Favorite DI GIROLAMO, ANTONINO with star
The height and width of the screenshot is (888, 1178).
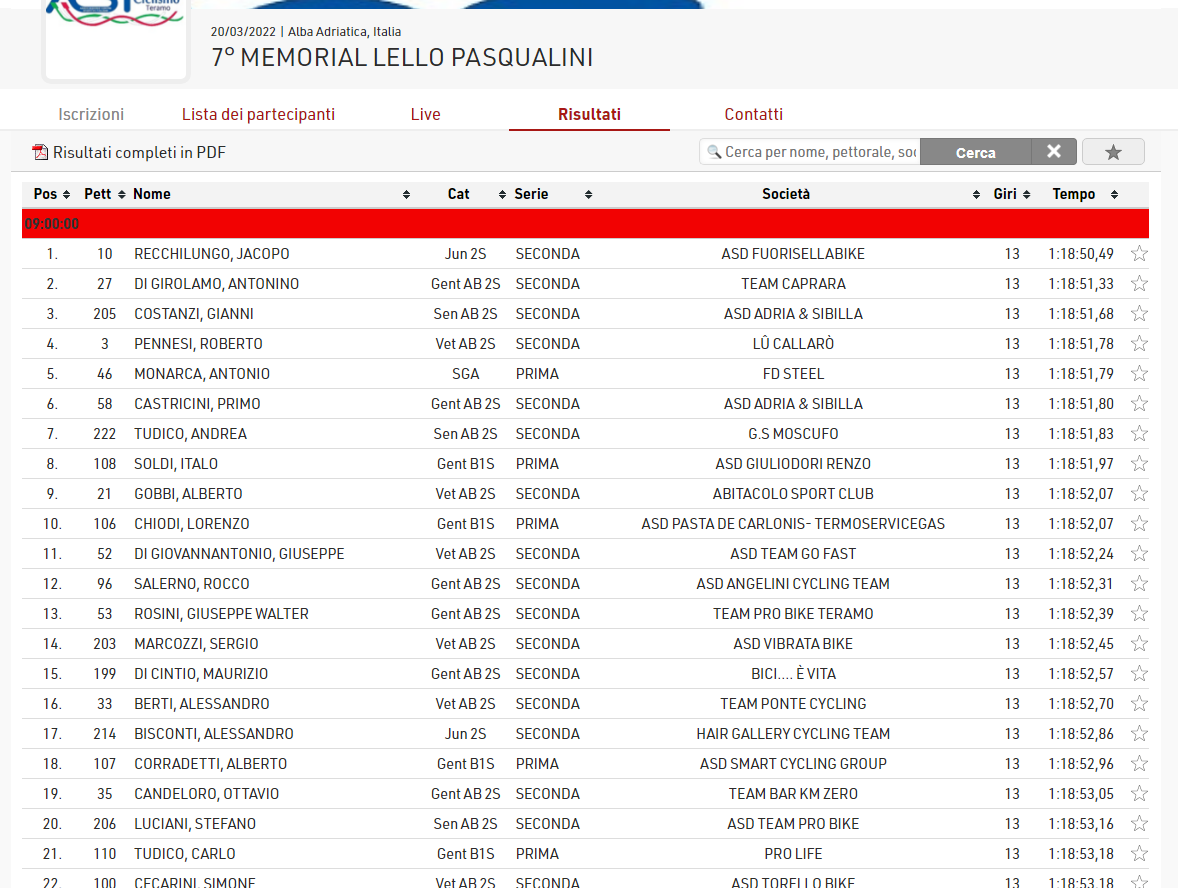pos(1139,284)
